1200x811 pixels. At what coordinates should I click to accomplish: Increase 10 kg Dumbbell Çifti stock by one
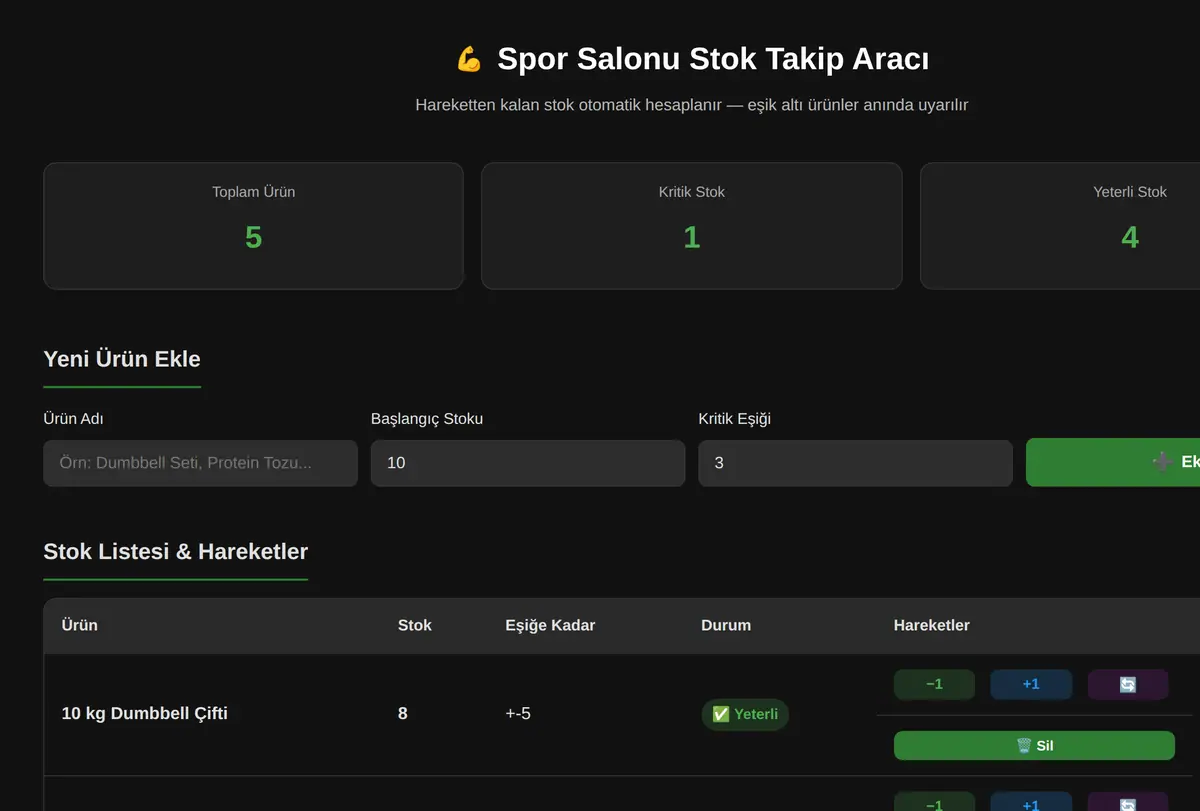1031,684
